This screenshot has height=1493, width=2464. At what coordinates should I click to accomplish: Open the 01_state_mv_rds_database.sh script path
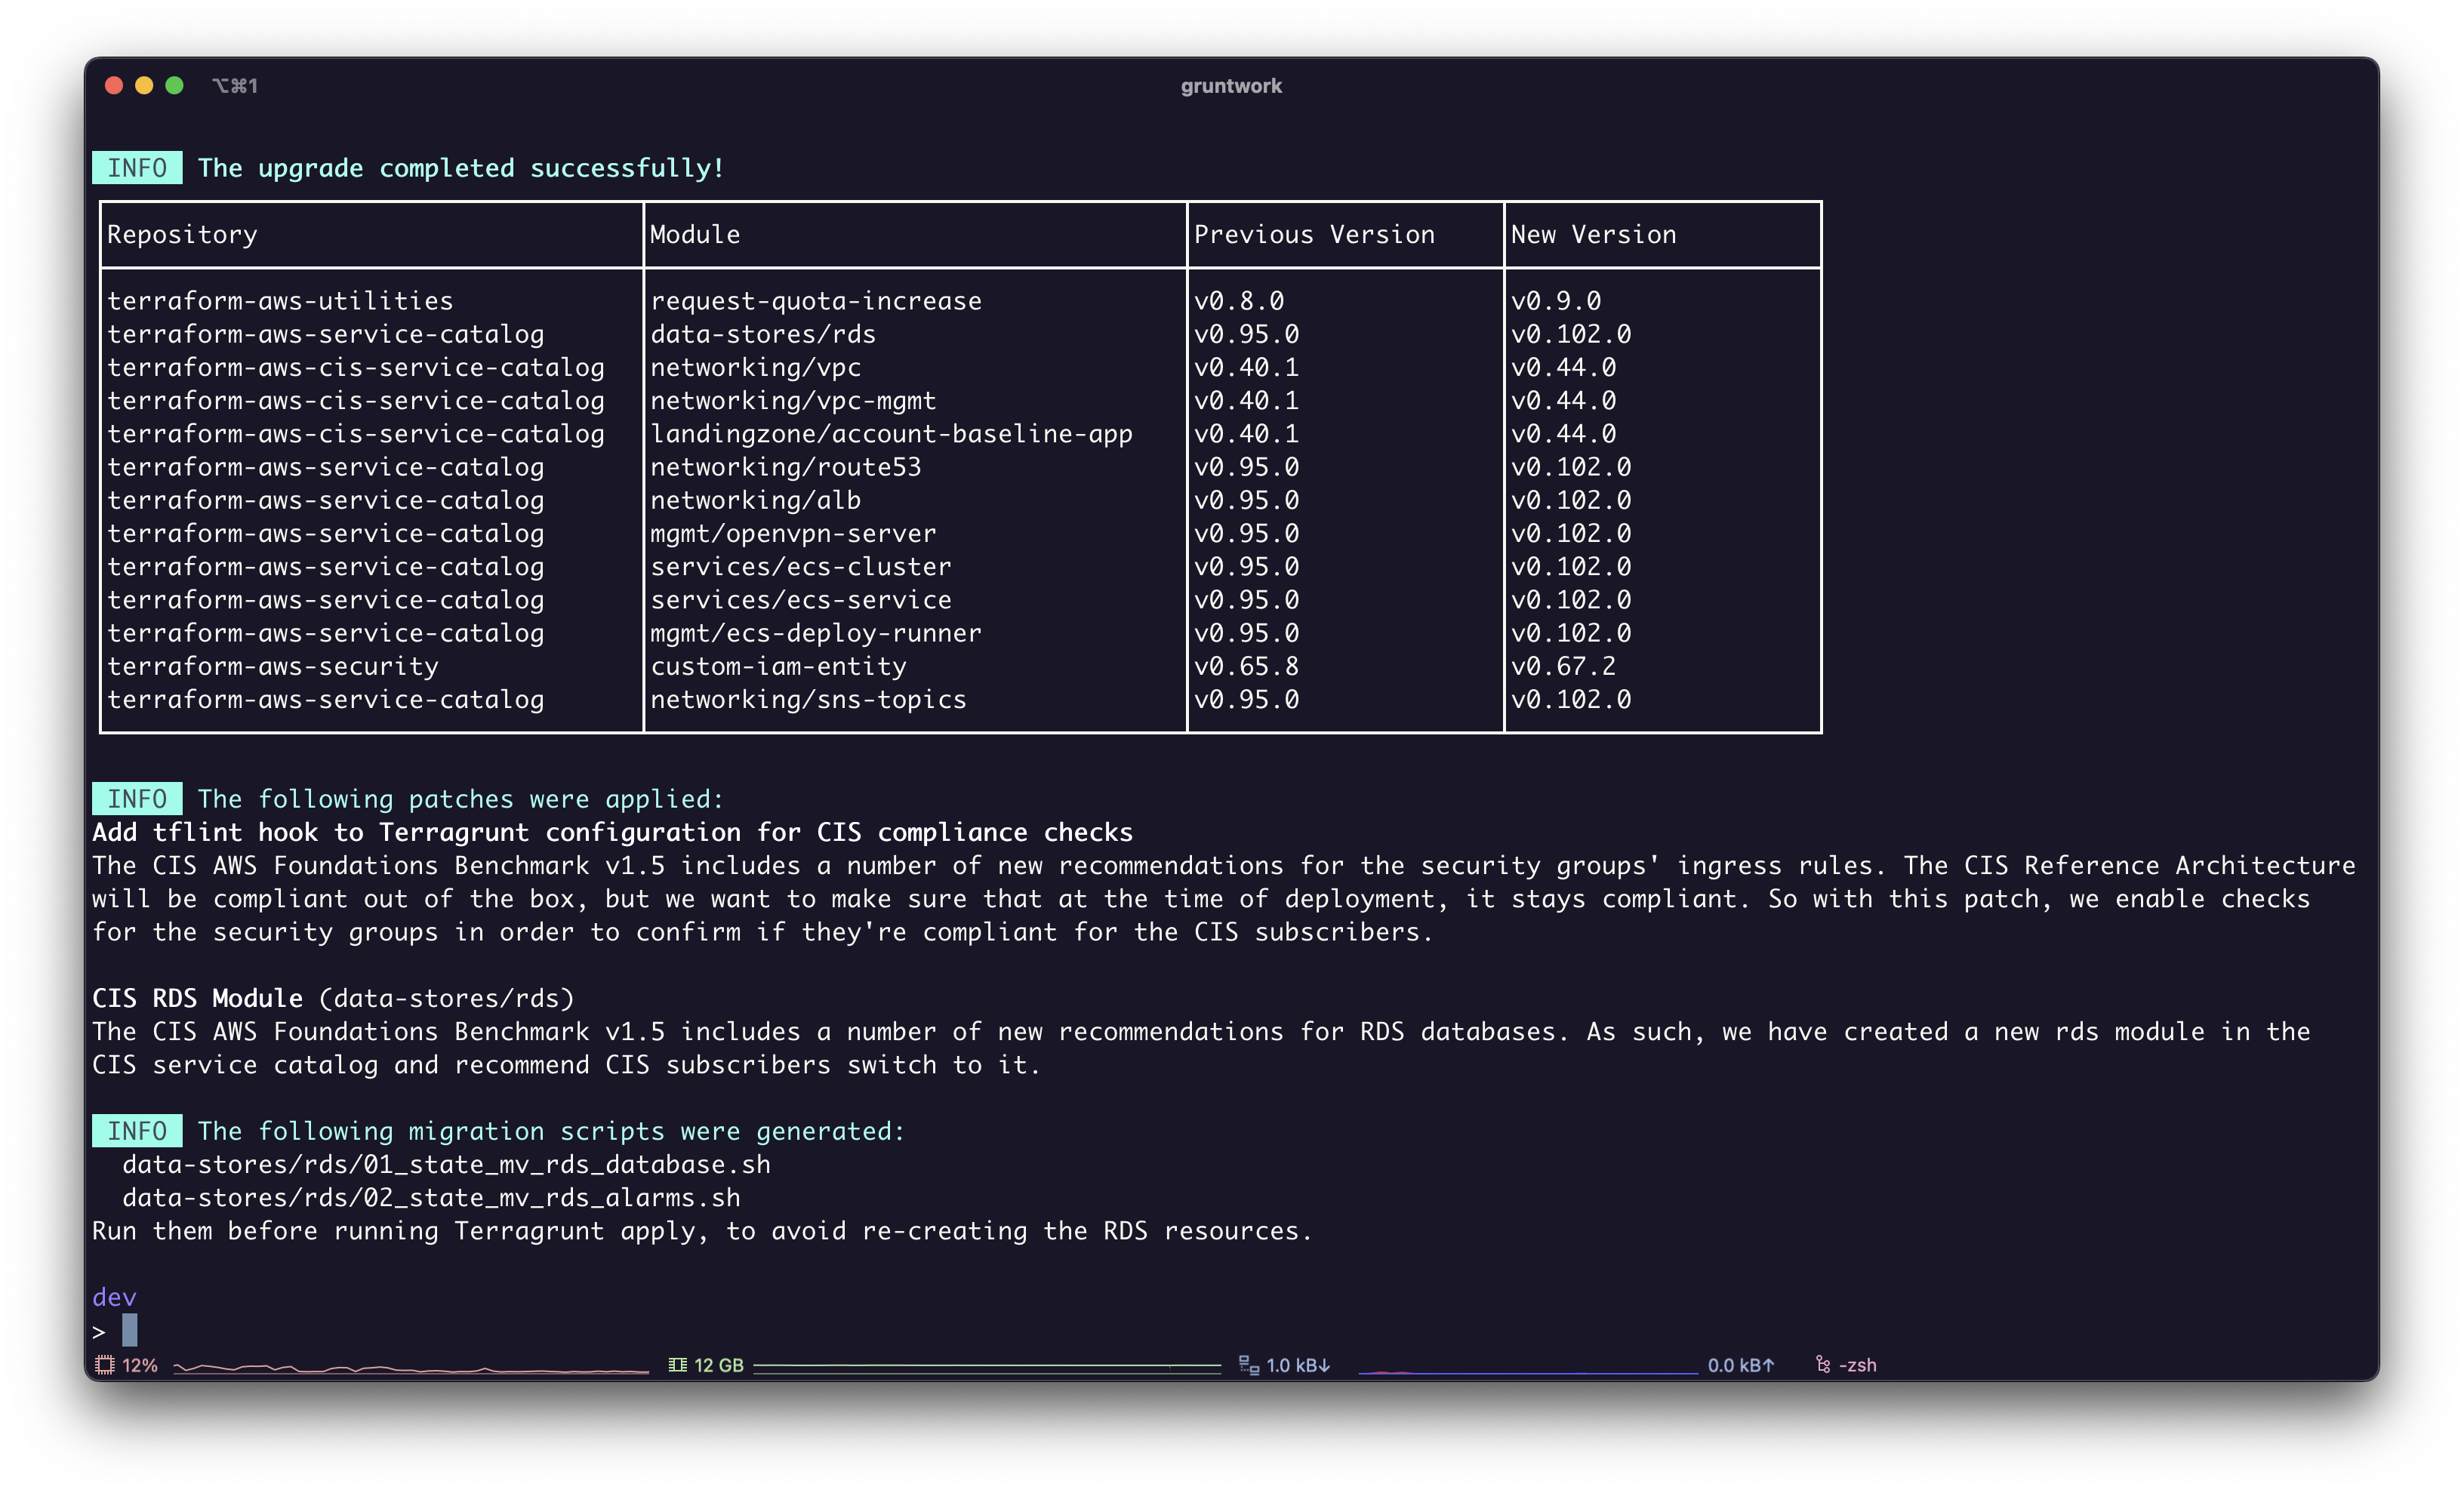[x=447, y=1164]
